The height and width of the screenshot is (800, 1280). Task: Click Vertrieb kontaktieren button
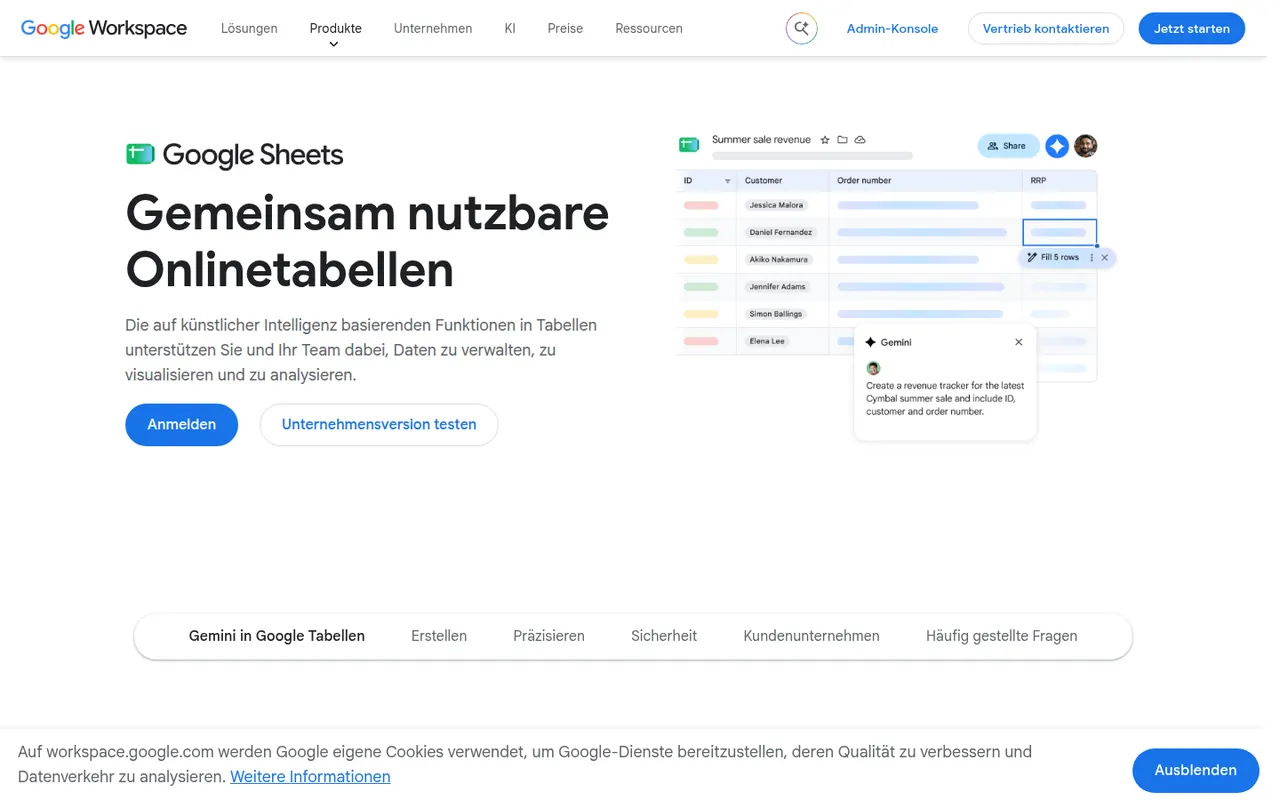1046,29
